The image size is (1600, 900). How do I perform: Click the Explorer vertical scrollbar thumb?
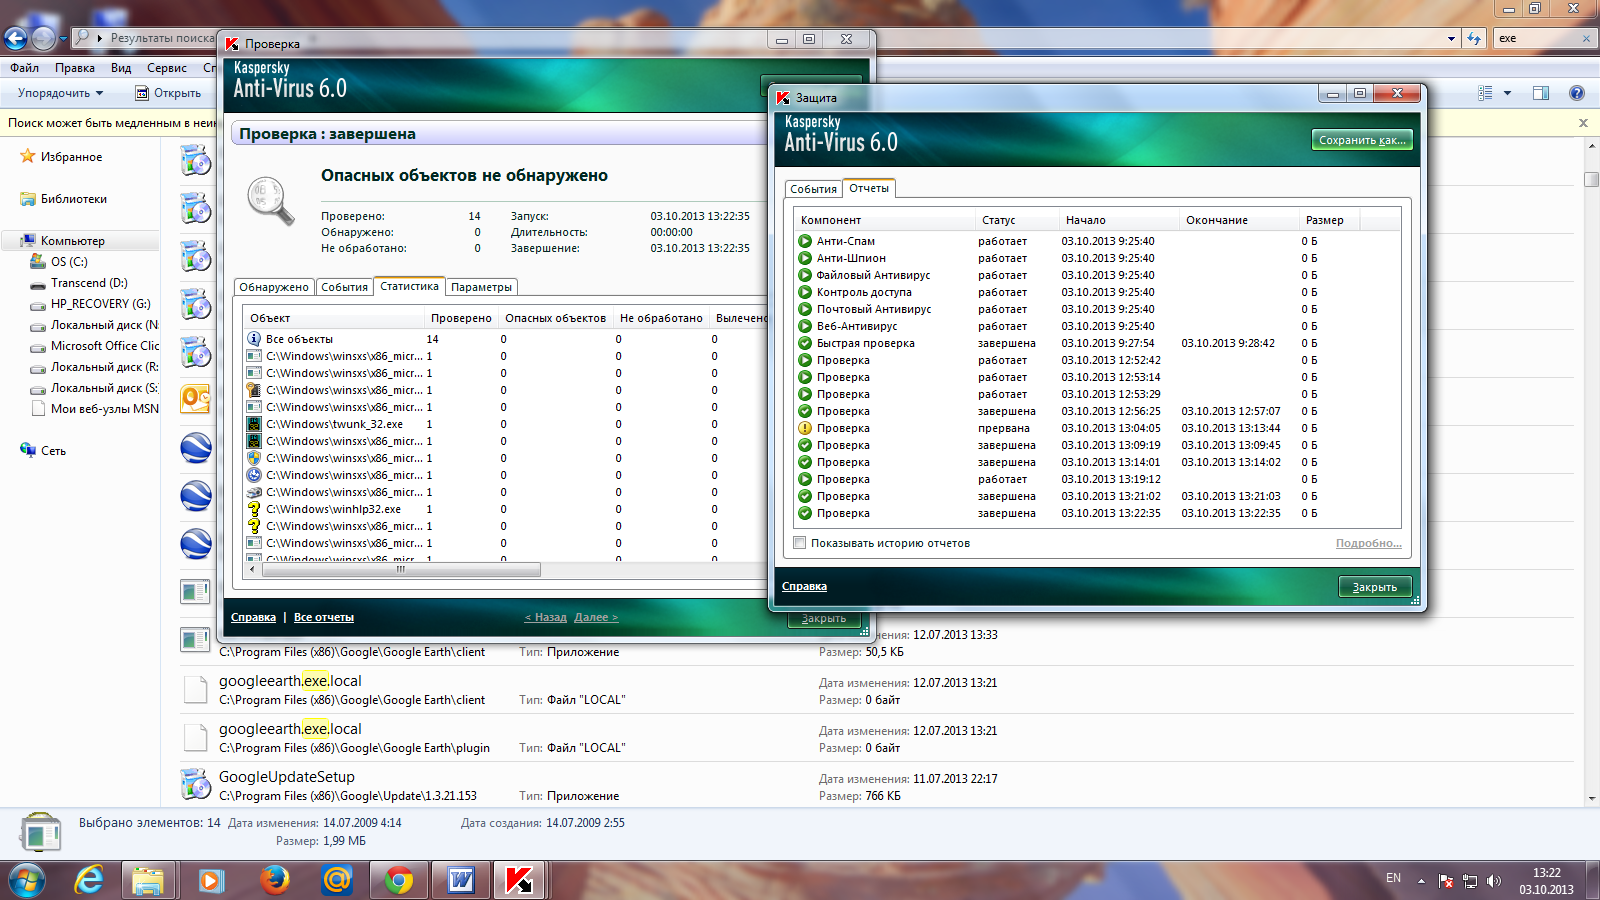click(1592, 179)
